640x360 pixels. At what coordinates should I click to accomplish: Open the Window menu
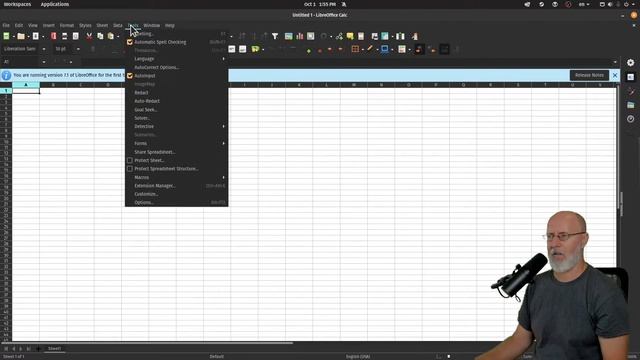coord(151,25)
